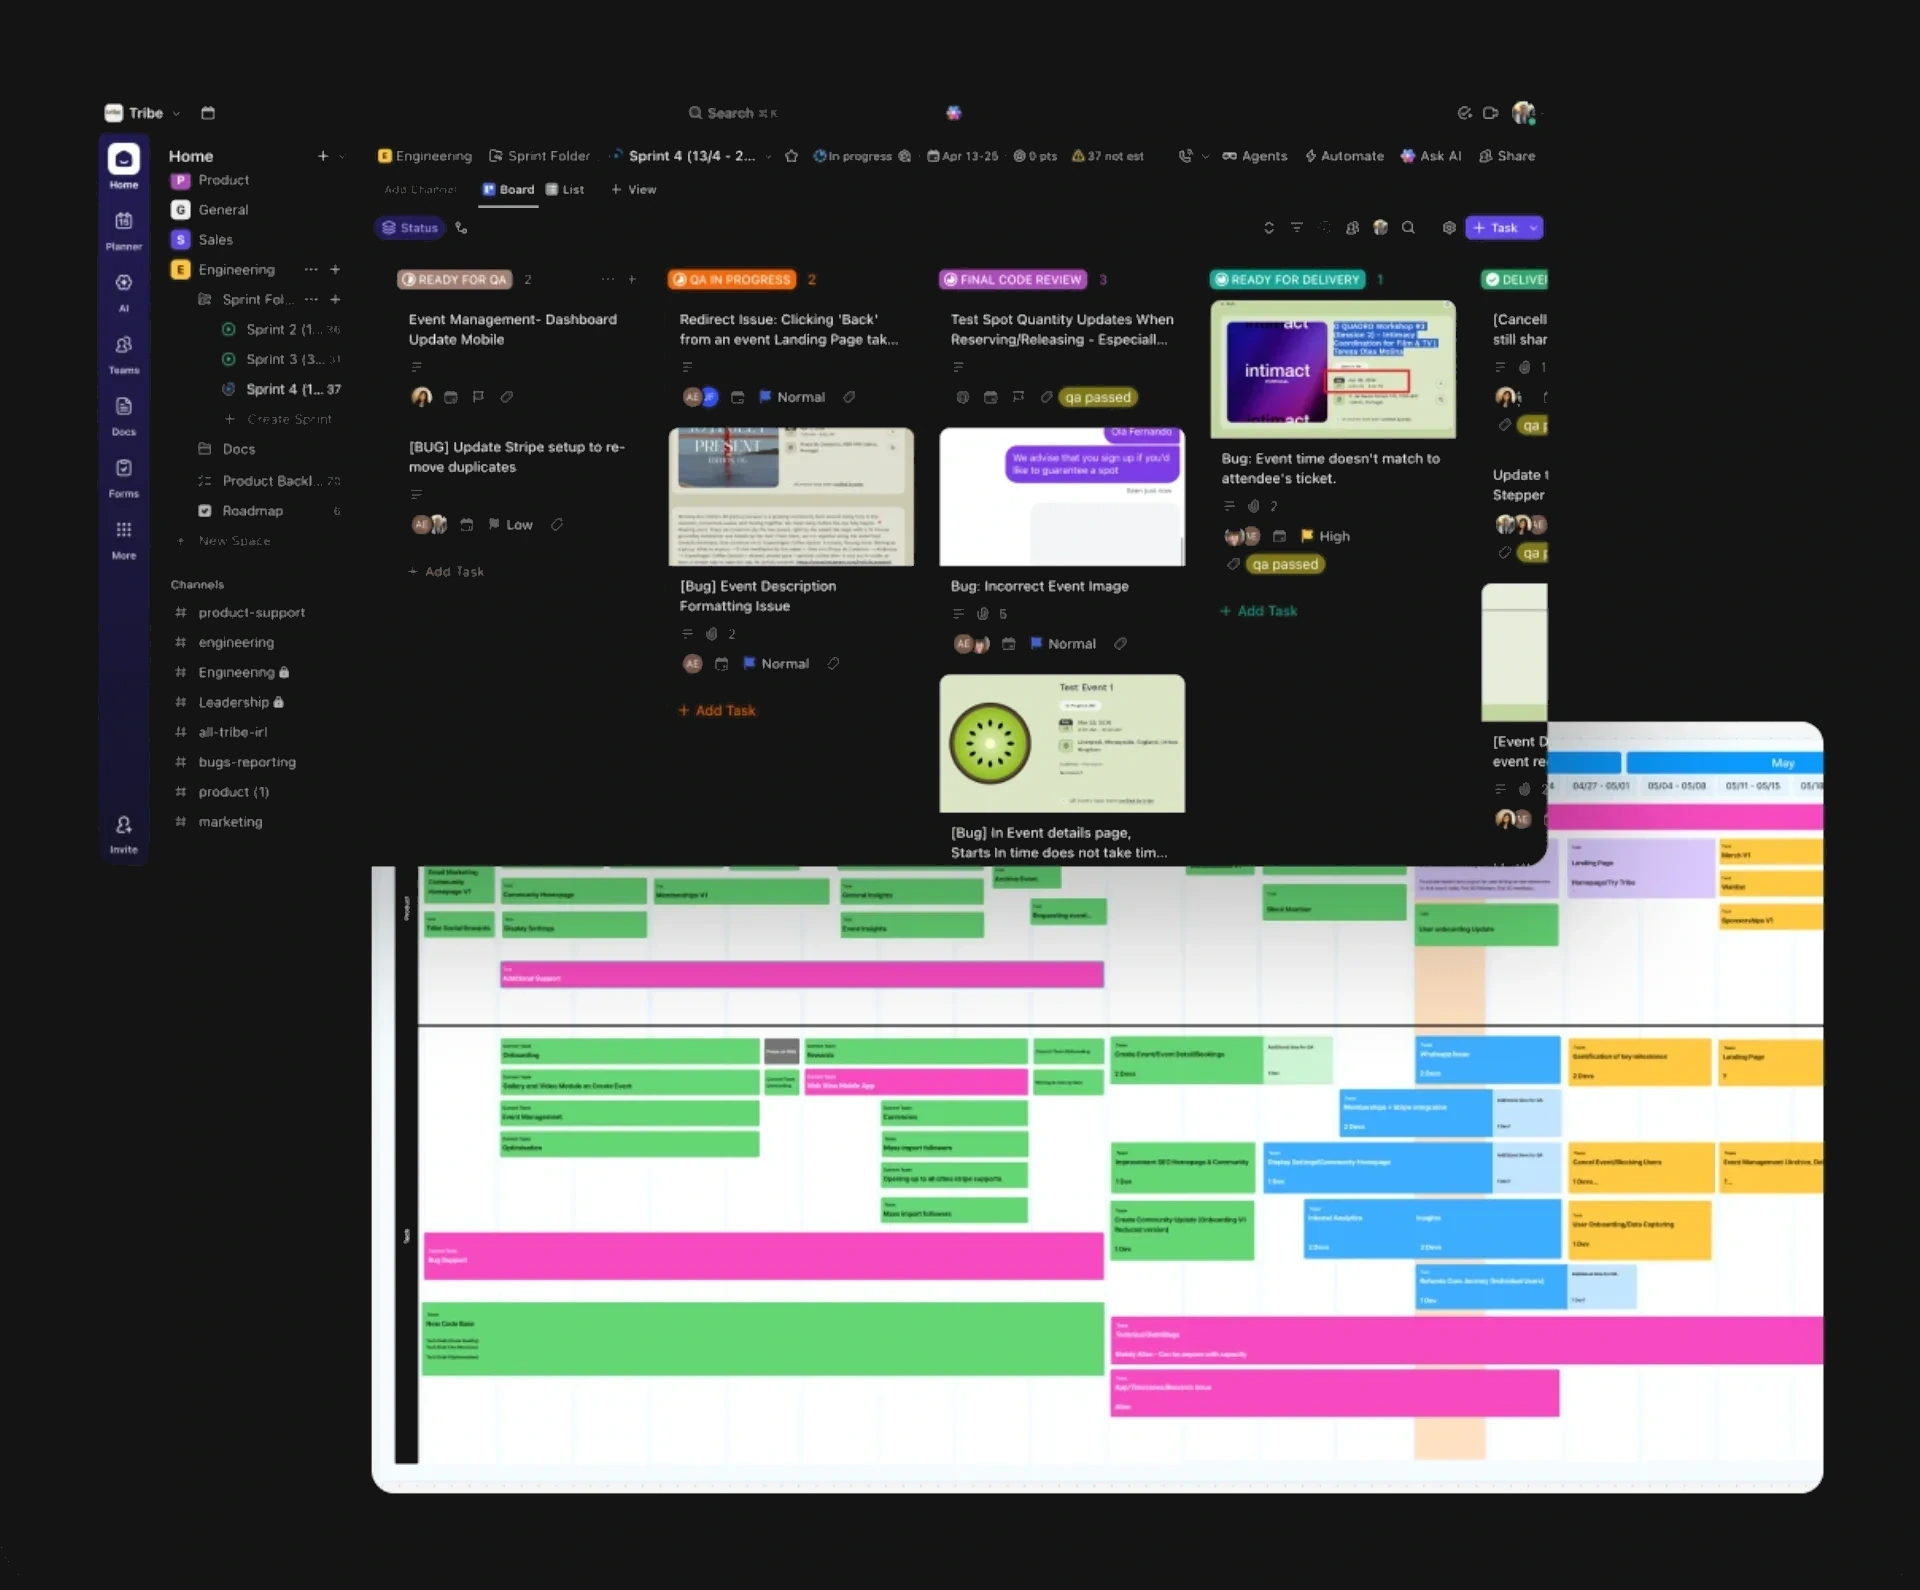This screenshot has height=1590, width=1920.
Task: Expand the Tribe workspace switcher chevron
Action: (x=176, y=113)
